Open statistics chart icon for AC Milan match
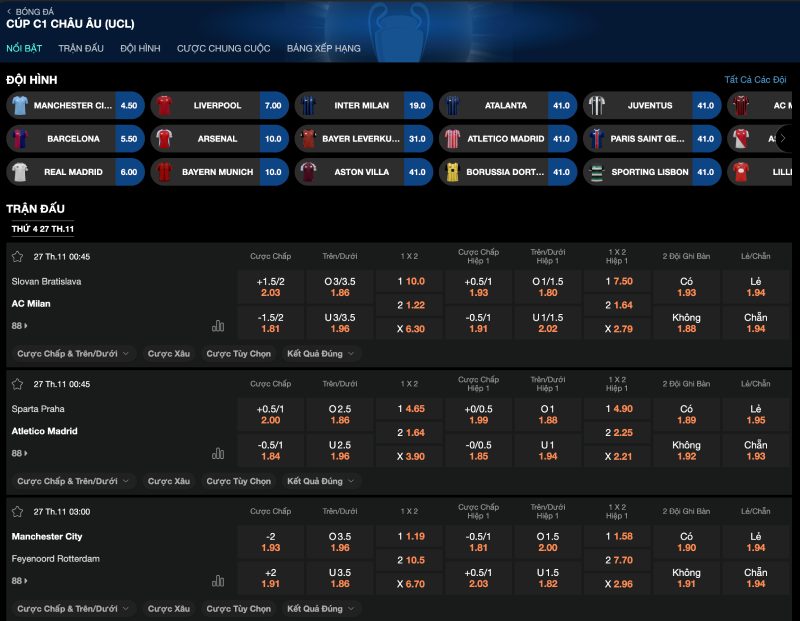 (x=218, y=326)
